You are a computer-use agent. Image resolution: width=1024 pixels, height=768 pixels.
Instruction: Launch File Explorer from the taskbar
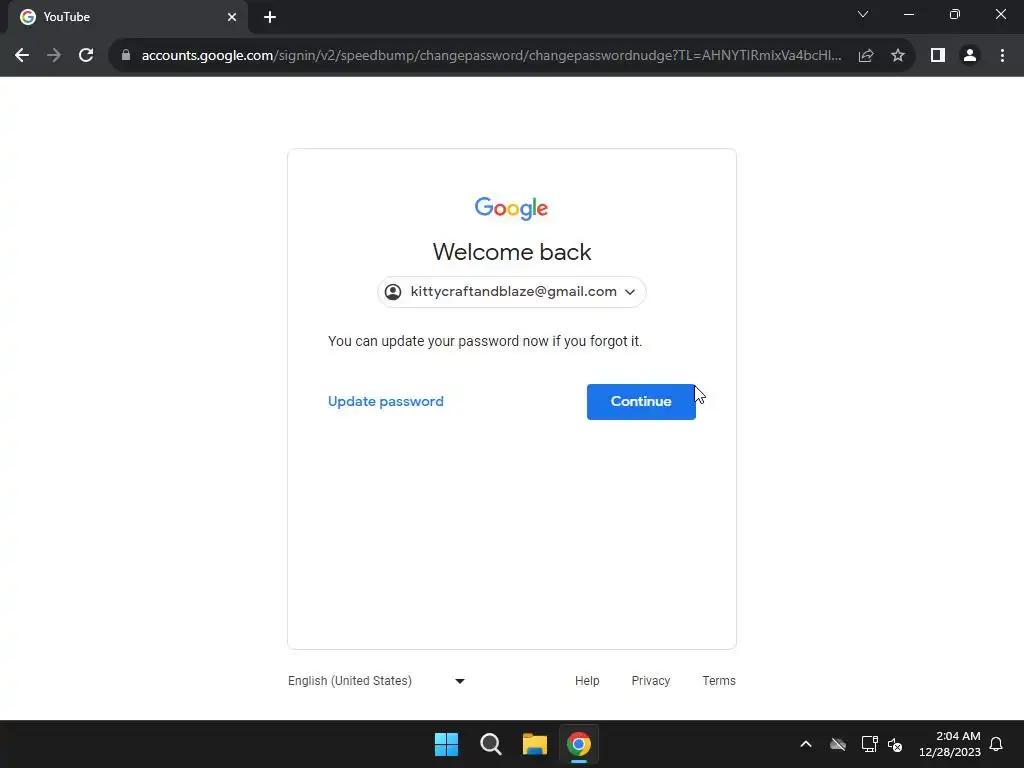pyautogui.click(x=535, y=744)
